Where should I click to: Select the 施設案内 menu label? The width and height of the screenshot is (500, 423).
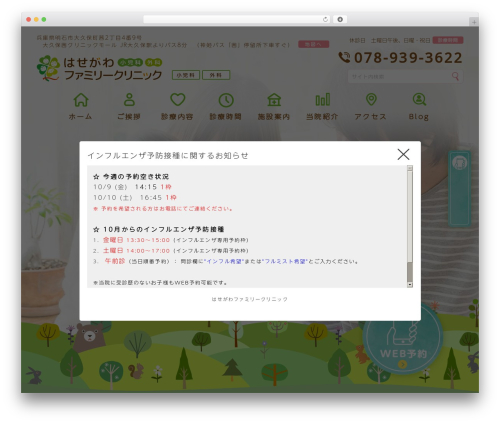point(274,117)
